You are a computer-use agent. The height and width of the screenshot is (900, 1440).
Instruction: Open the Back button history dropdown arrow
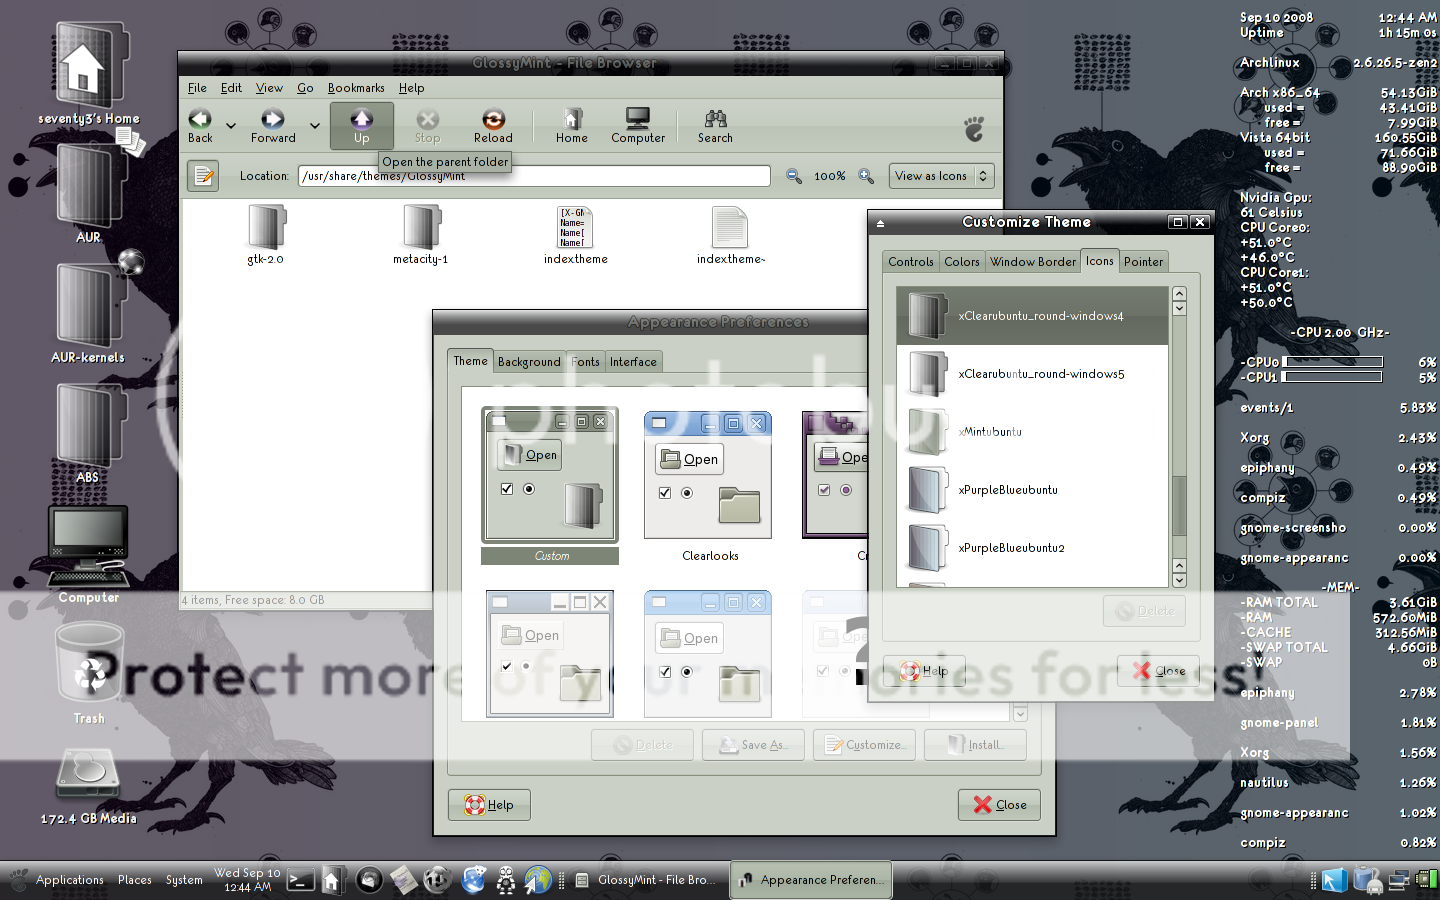click(231, 126)
